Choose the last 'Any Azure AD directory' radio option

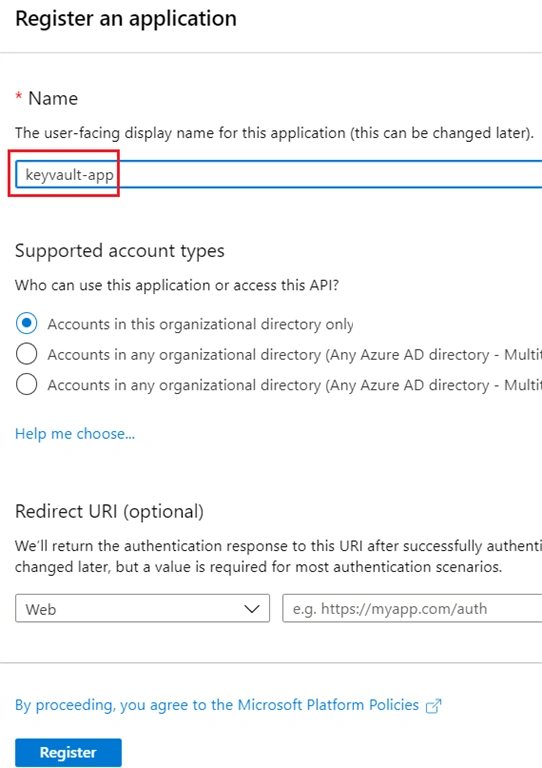pyautogui.click(x=26, y=384)
